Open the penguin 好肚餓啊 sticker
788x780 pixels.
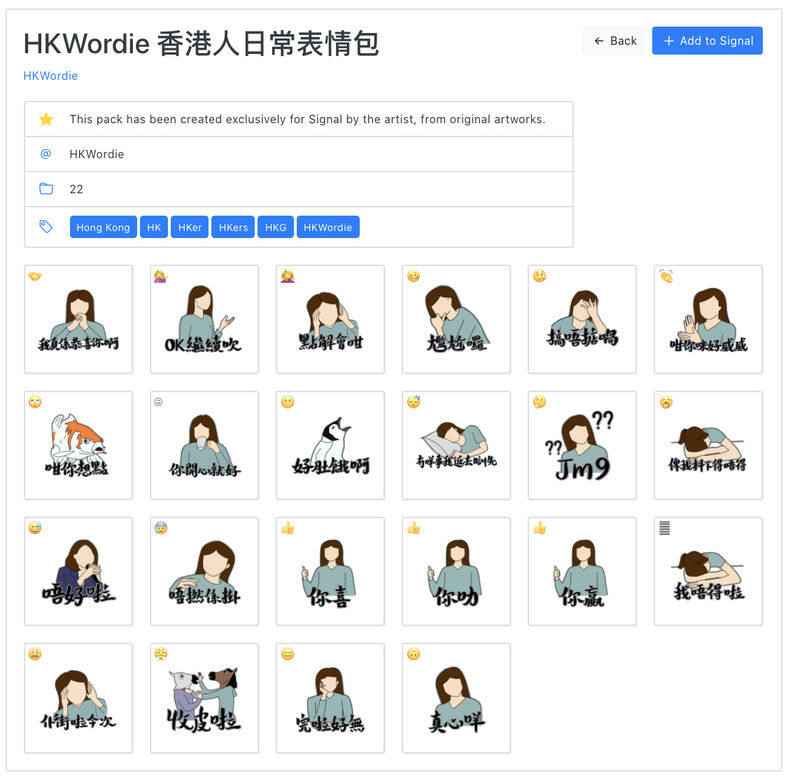[330, 446]
